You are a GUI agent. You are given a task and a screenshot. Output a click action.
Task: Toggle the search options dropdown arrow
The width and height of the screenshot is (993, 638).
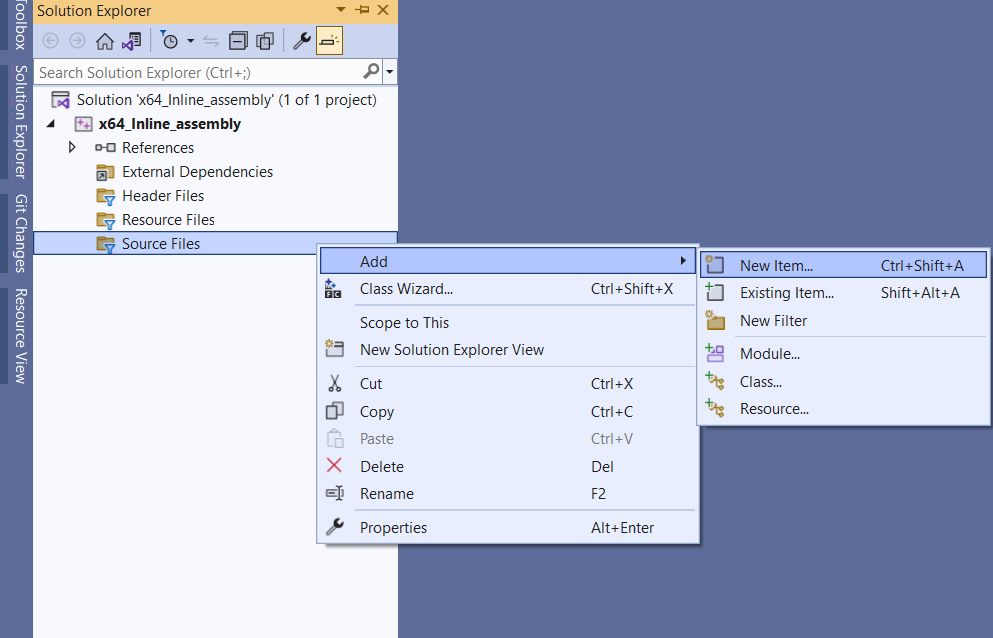pos(388,72)
